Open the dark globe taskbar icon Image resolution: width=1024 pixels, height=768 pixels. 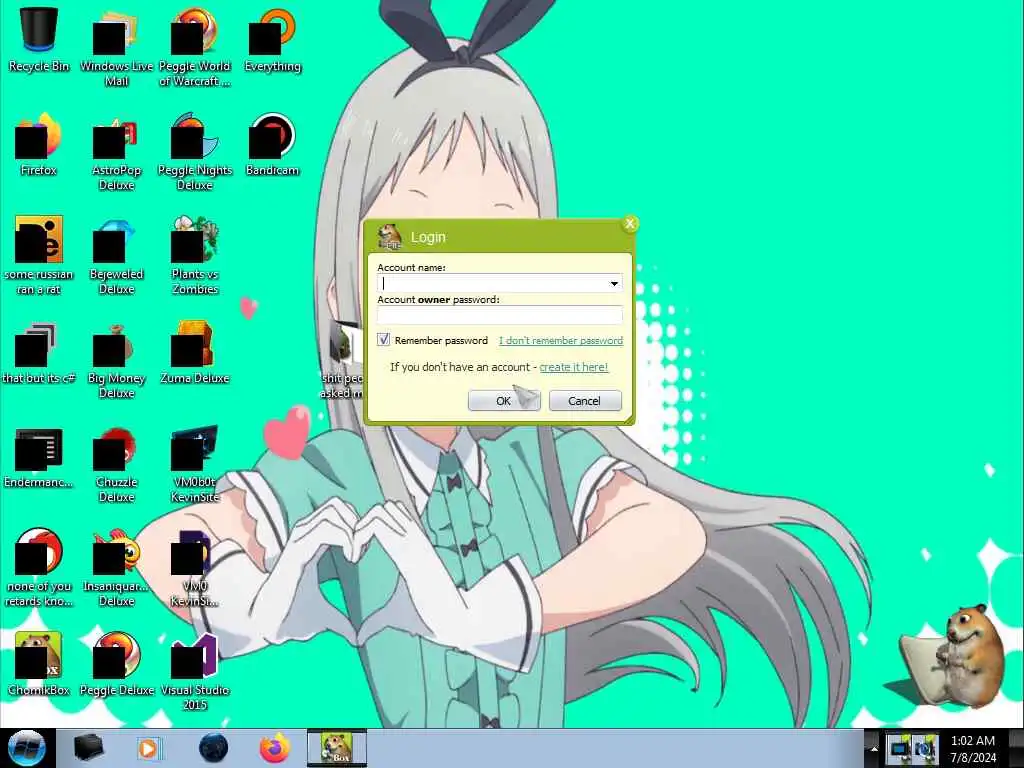(213, 748)
